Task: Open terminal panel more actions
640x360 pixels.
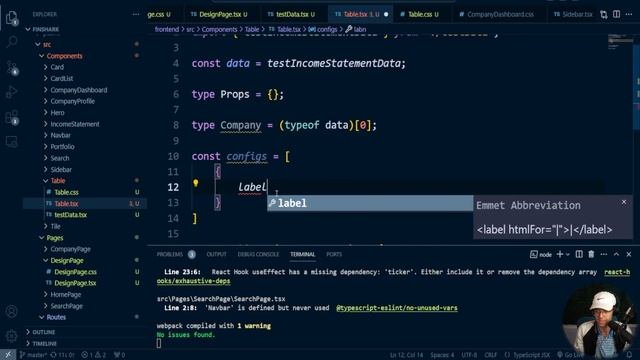Action: tap(604, 254)
